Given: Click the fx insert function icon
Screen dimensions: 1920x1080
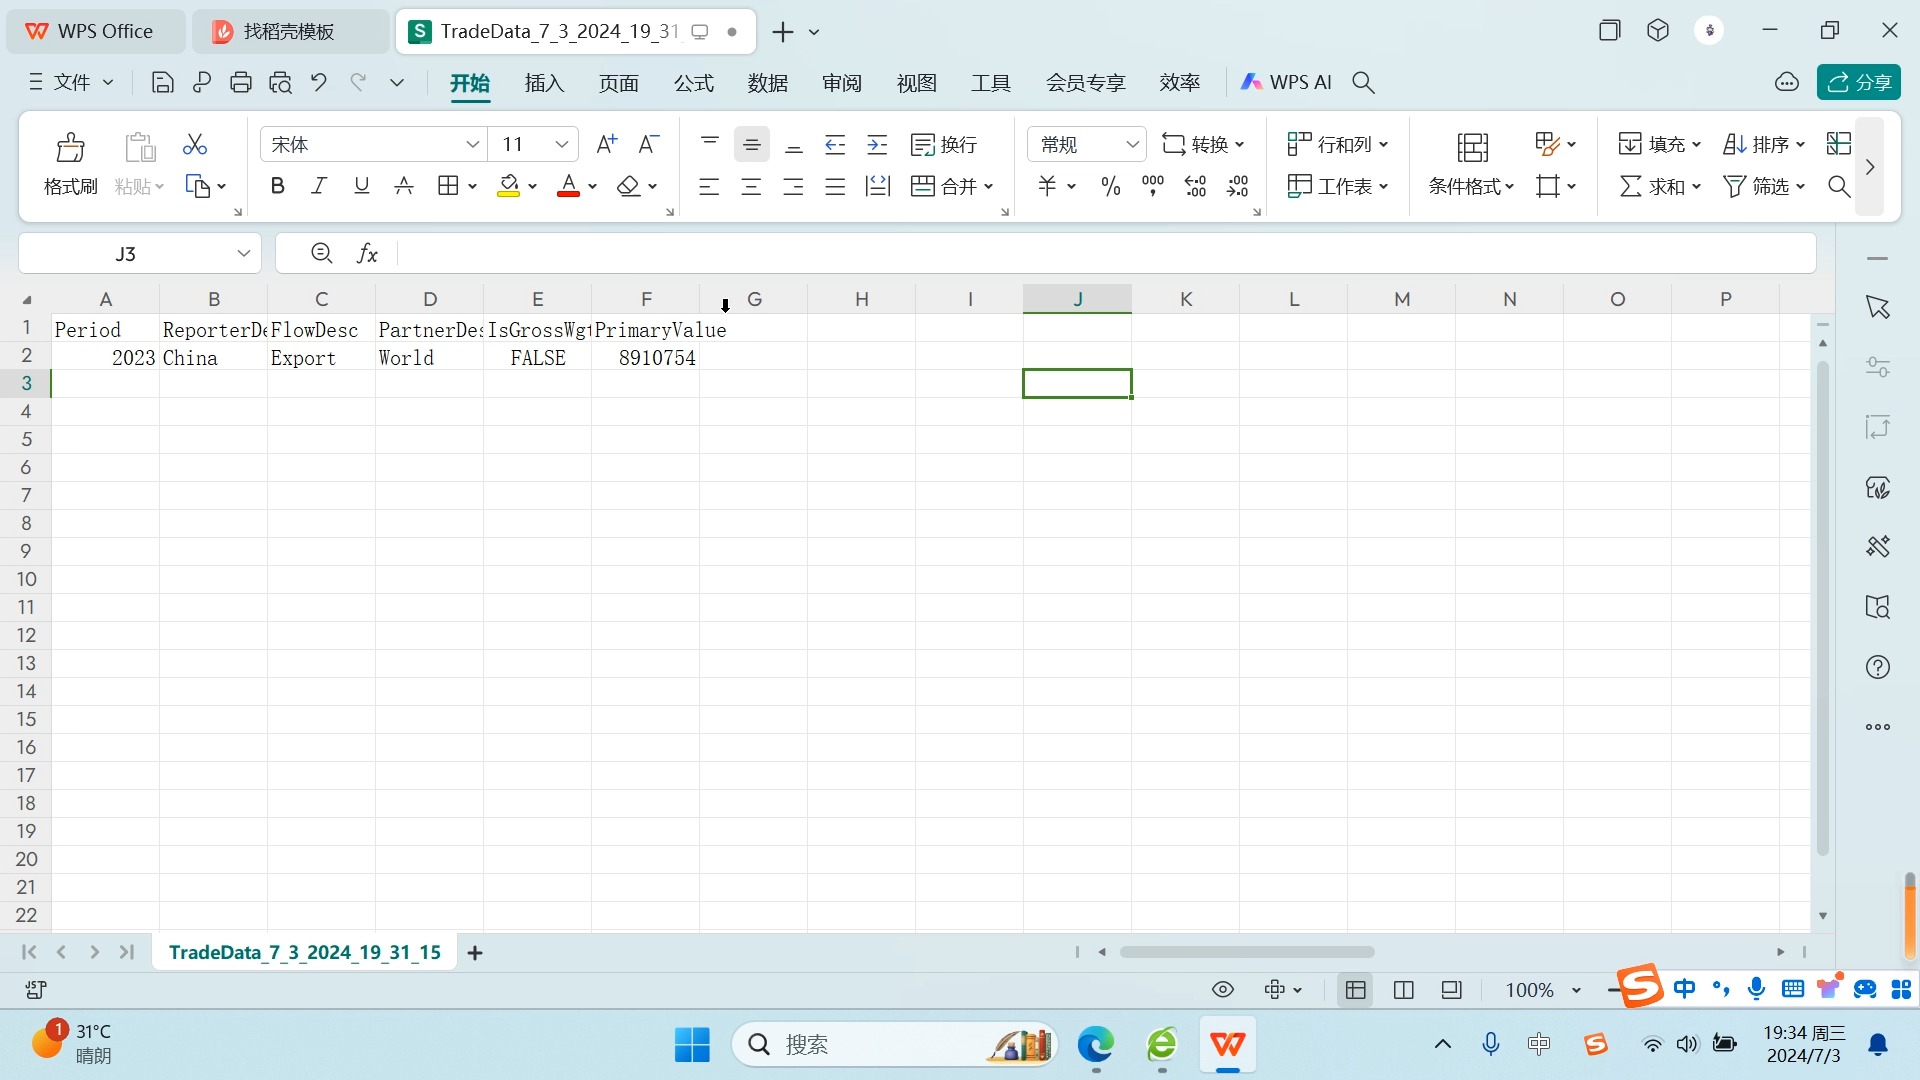Looking at the screenshot, I should point(368,254).
